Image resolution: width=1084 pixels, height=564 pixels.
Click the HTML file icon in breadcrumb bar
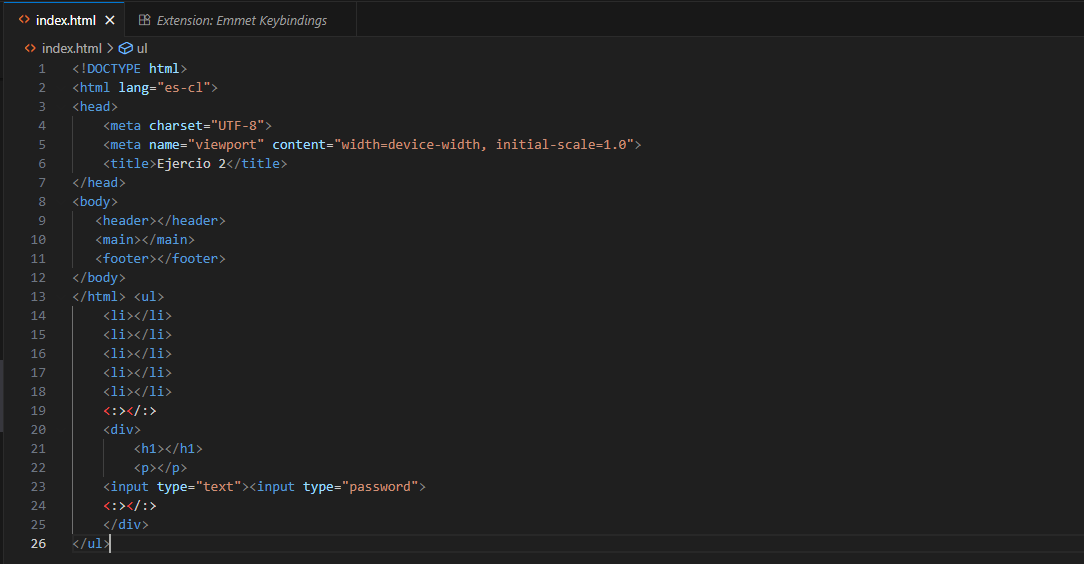tap(30, 48)
